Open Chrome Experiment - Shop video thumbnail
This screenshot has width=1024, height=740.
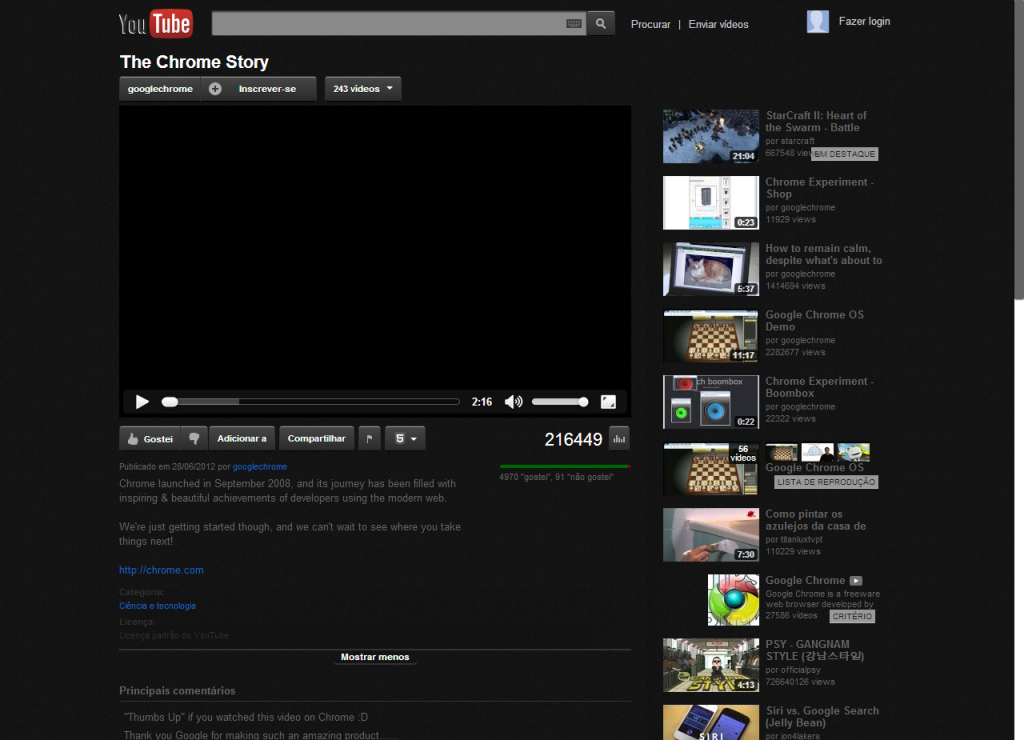[711, 202]
